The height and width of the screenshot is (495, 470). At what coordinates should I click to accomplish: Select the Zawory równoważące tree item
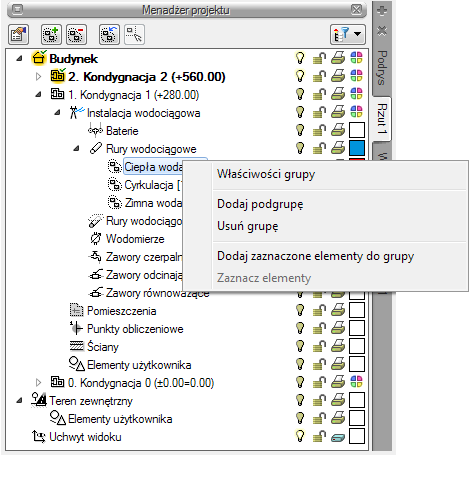click(158, 293)
